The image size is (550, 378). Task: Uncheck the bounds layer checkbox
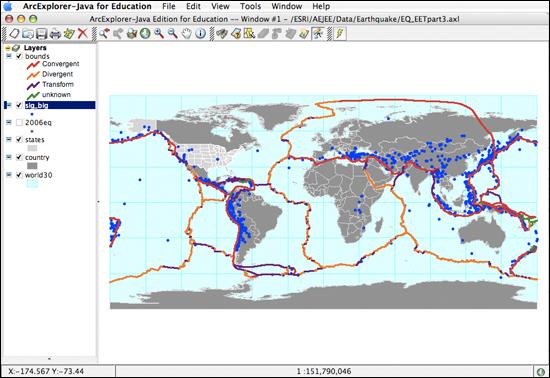(19, 56)
